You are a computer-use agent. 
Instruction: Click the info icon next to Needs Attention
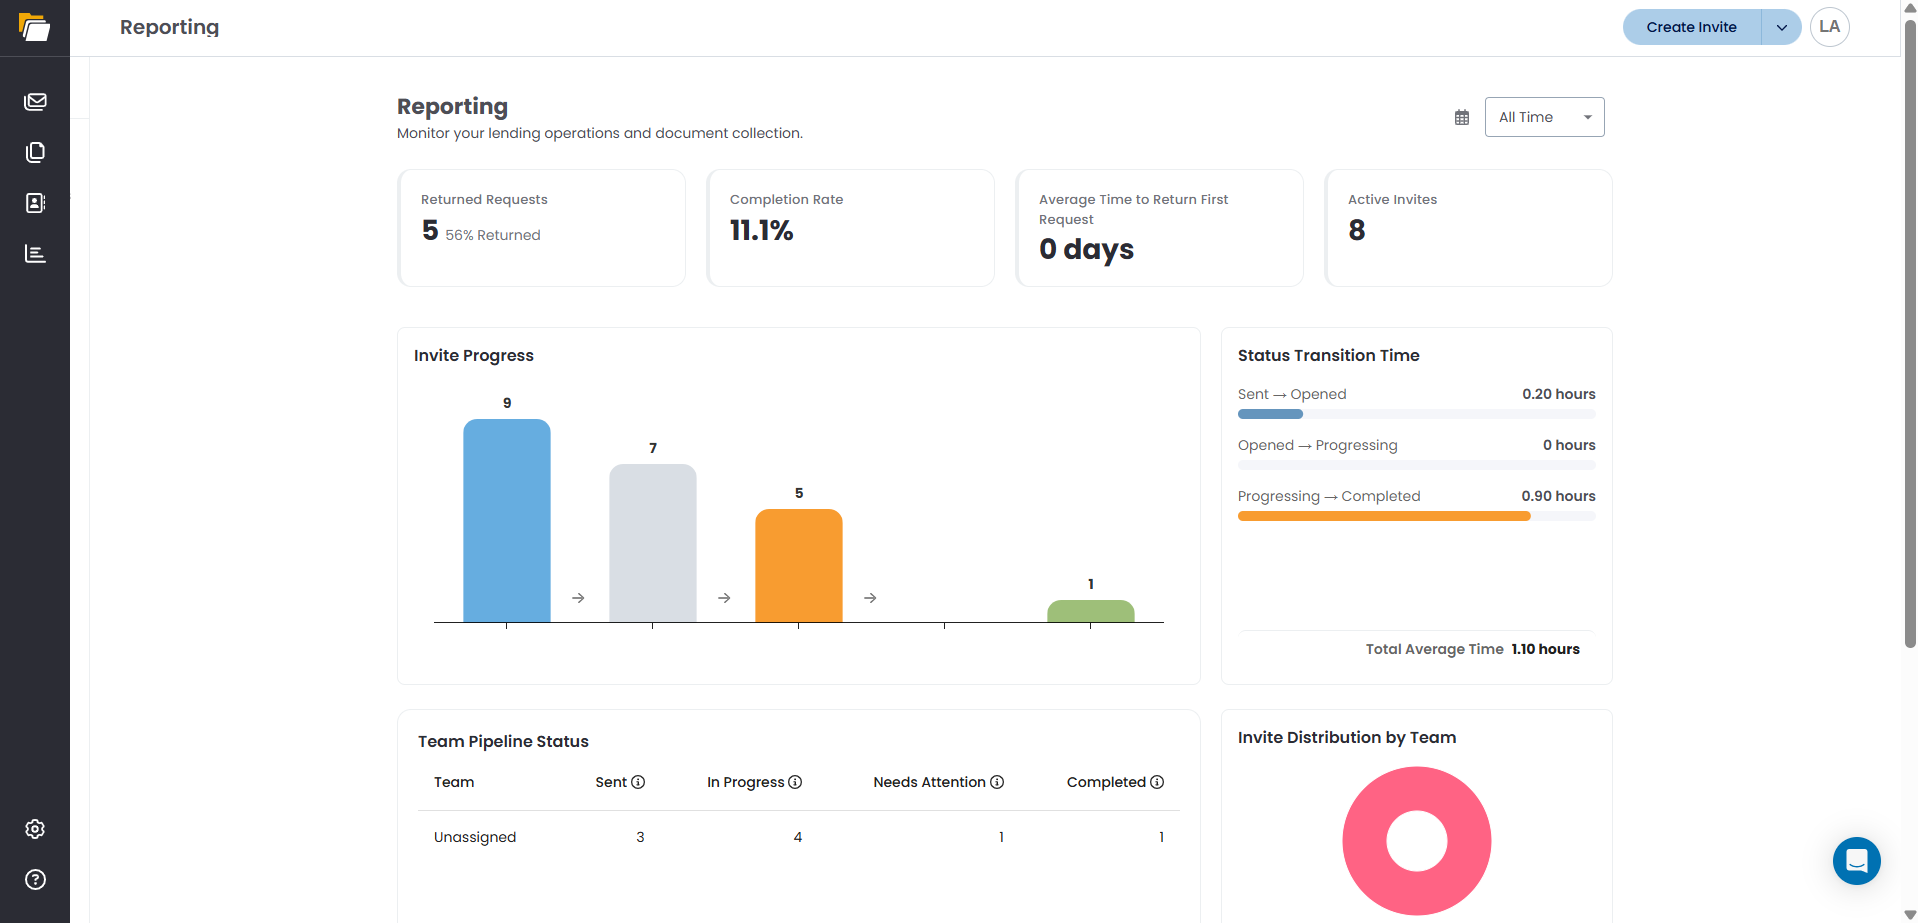(997, 782)
